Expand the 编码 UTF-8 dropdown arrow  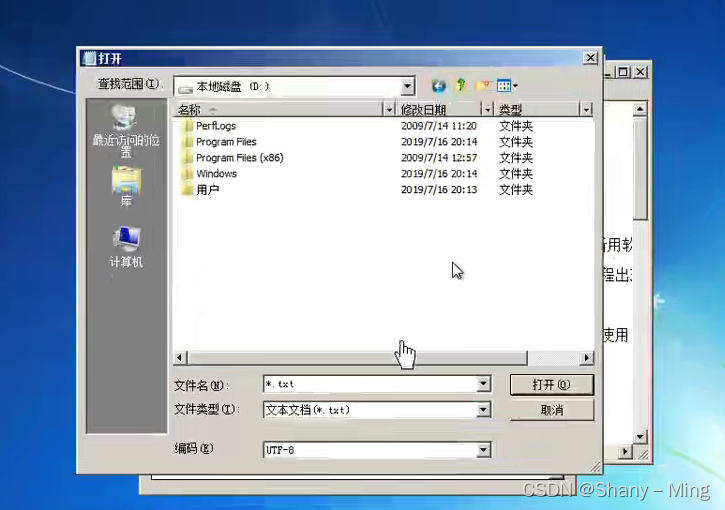pyautogui.click(x=483, y=449)
